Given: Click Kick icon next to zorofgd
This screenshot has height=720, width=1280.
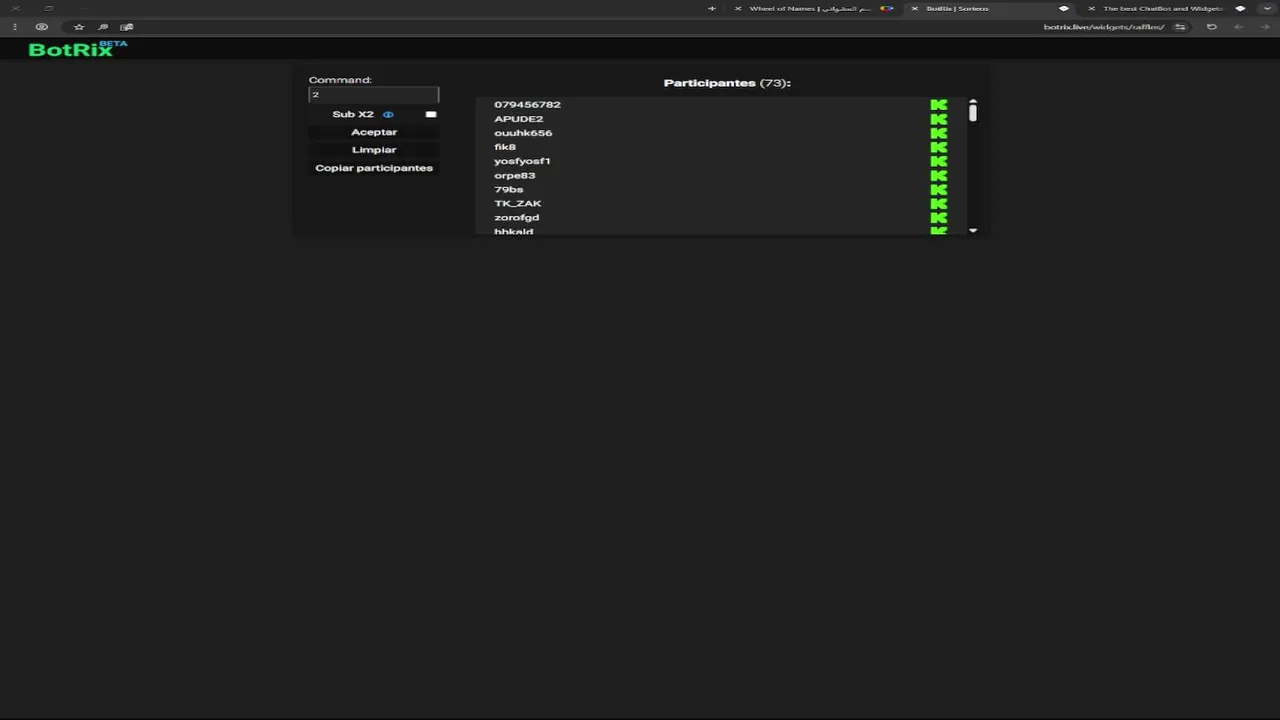Looking at the screenshot, I should coord(938,217).
